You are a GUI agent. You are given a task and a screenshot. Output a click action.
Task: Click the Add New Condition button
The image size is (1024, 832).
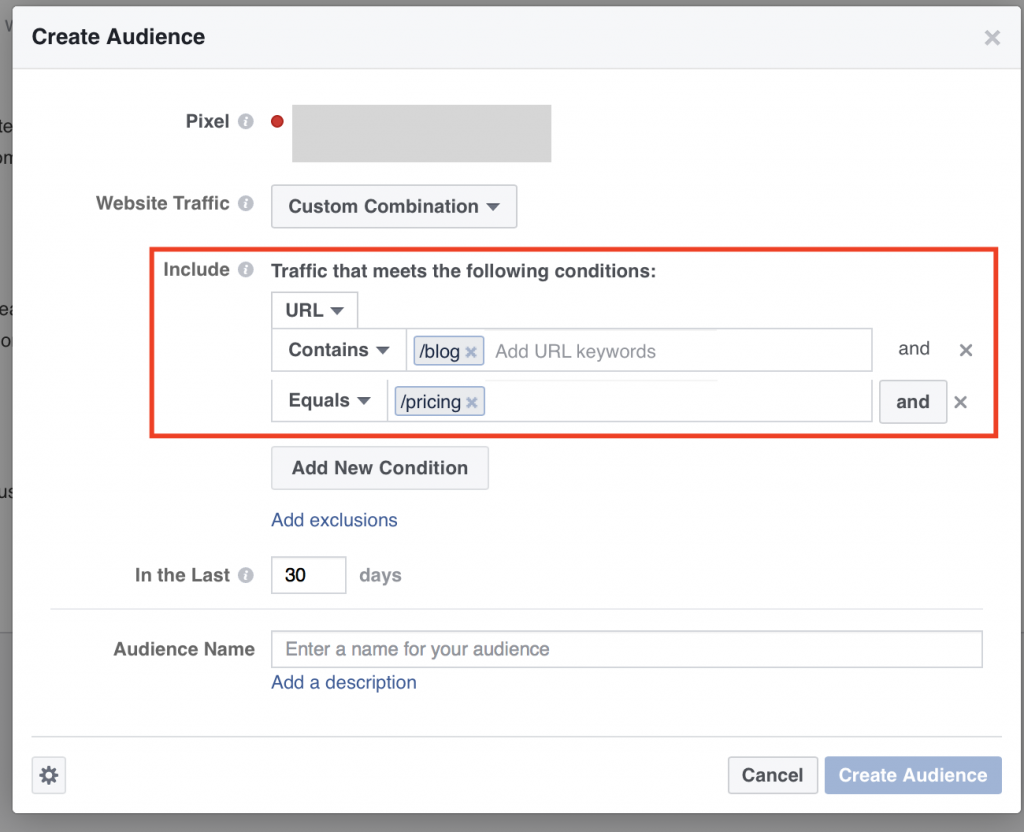coord(379,467)
